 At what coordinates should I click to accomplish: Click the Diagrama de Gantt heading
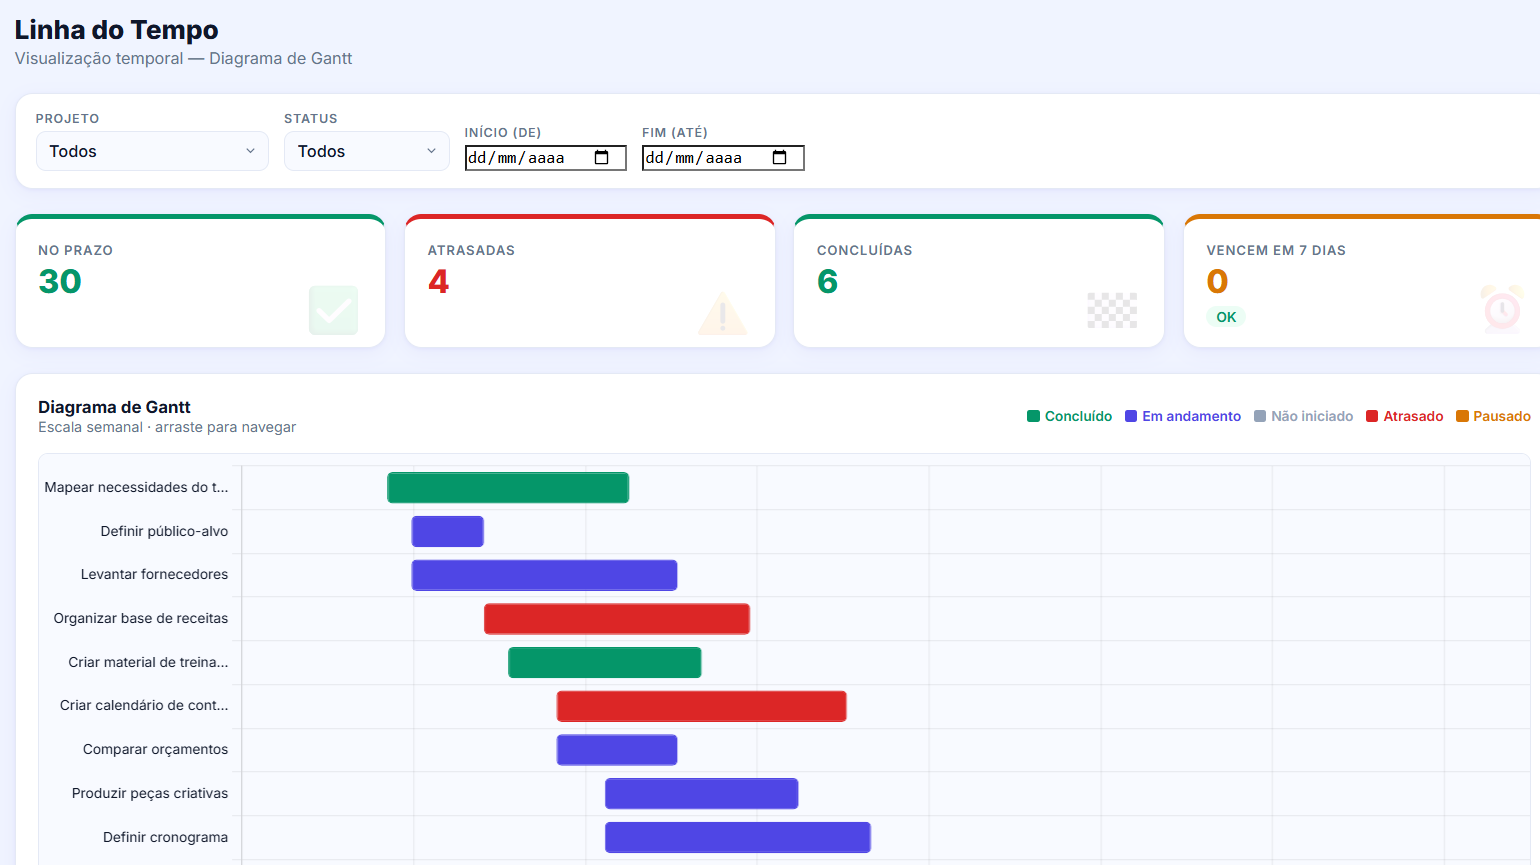[x=114, y=407]
